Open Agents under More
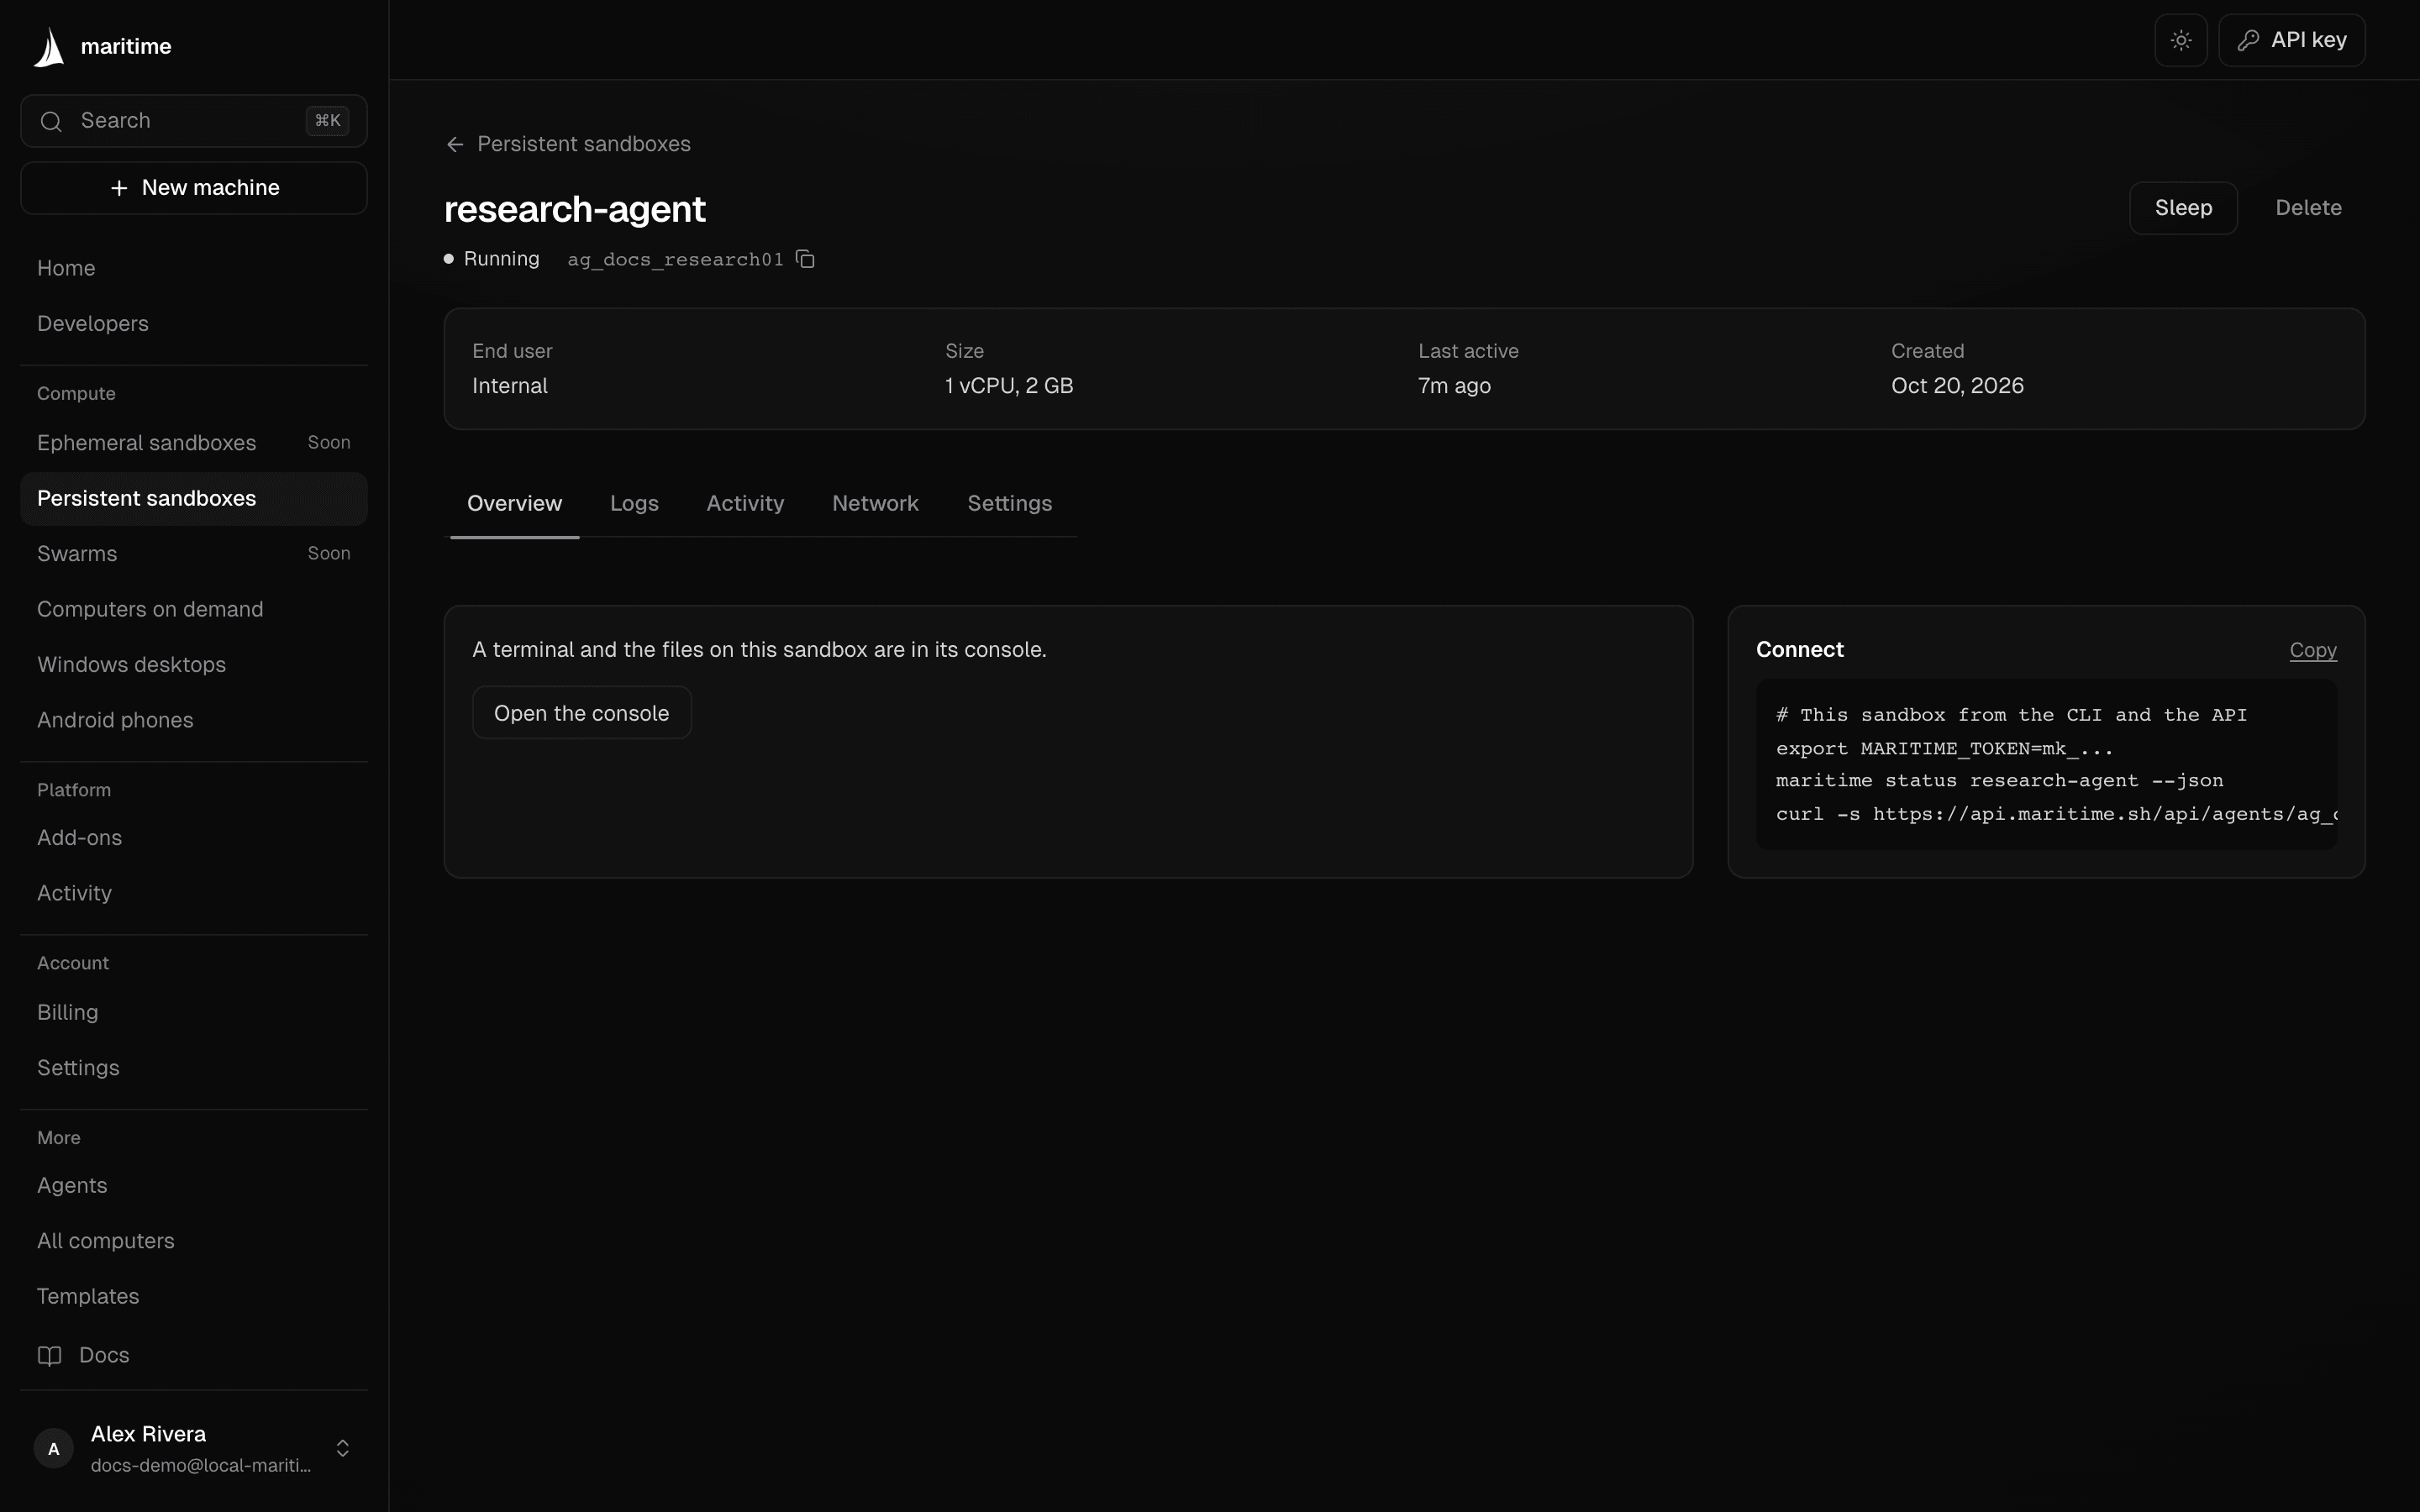 click(x=194, y=1185)
